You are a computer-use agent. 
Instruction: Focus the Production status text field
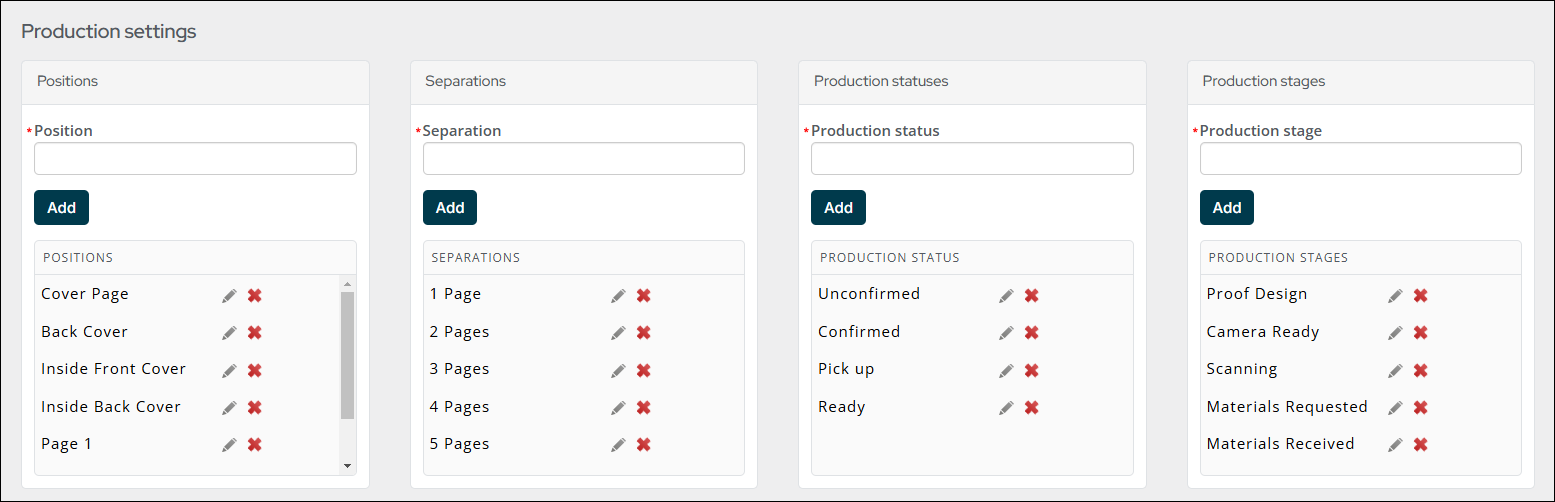(x=972, y=158)
